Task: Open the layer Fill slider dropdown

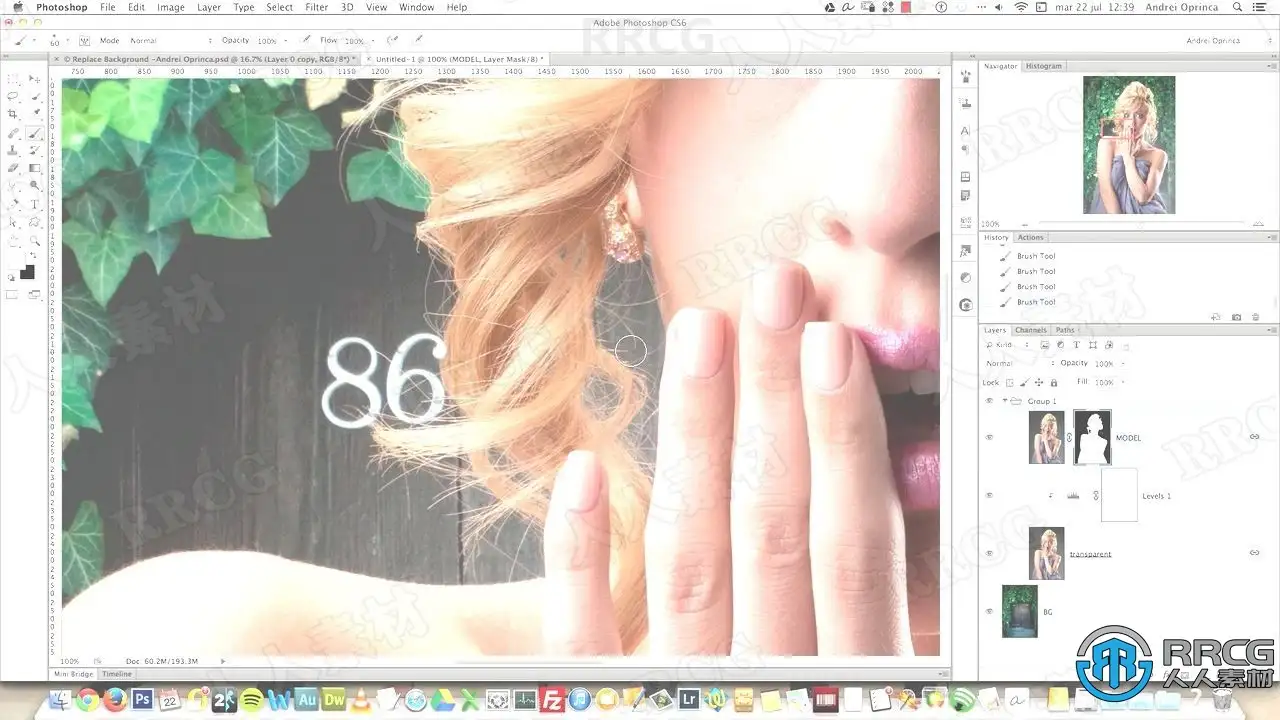Action: click(1123, 382)
